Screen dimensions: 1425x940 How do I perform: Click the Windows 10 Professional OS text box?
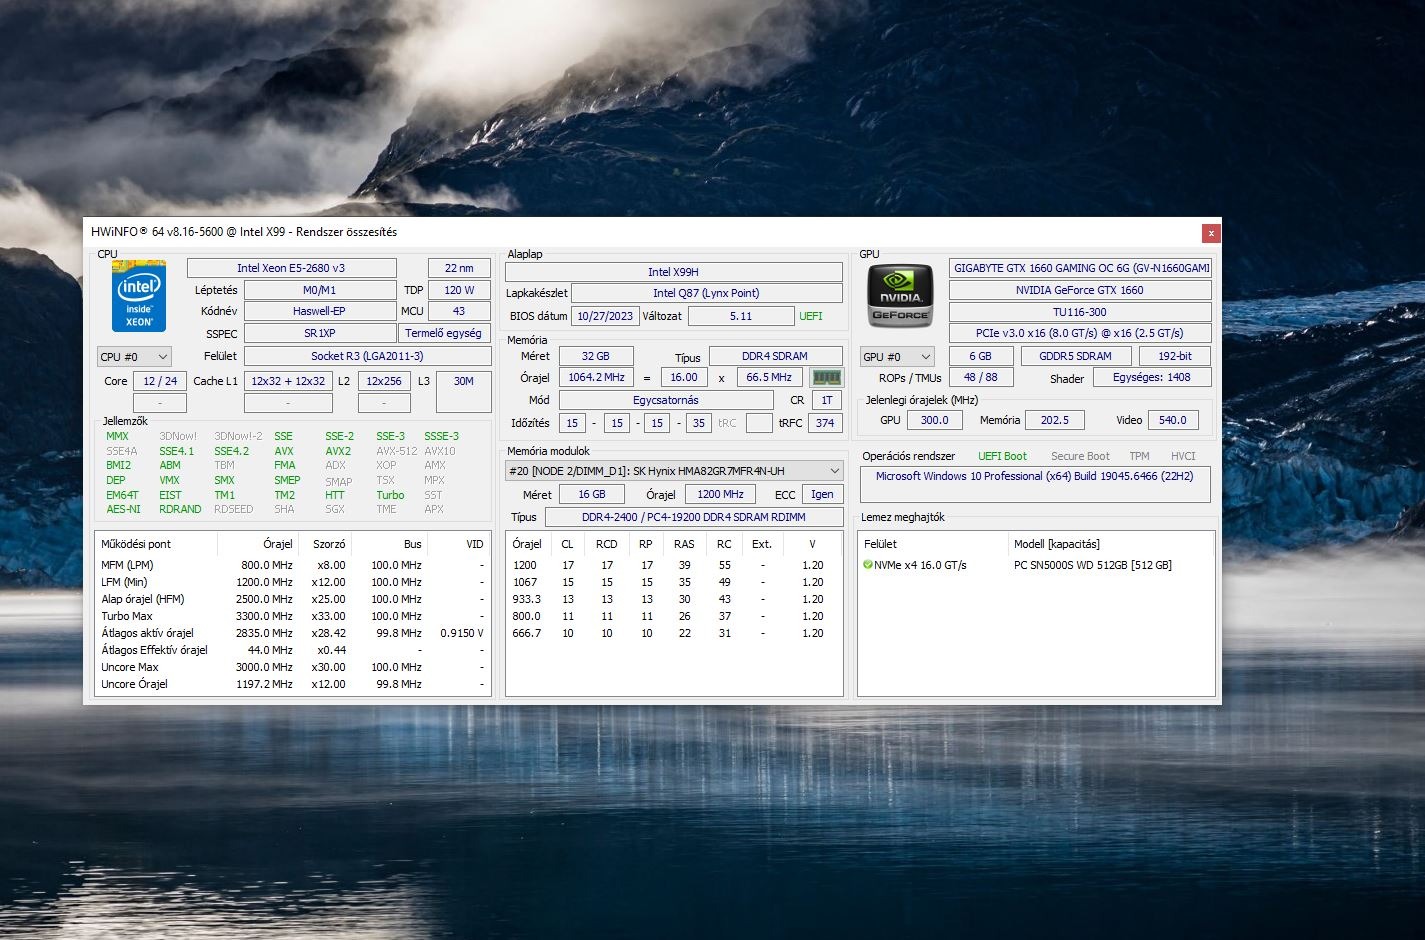click(x=1035, y=484)
